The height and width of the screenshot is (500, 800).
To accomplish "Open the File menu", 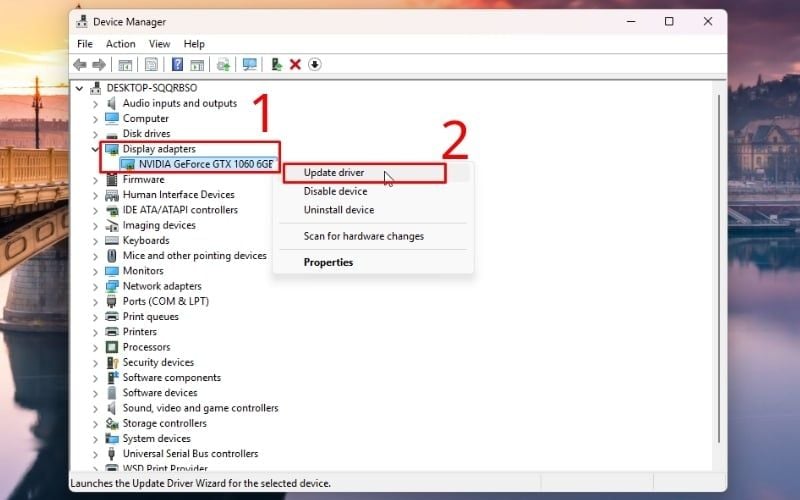I will (85, 44).
